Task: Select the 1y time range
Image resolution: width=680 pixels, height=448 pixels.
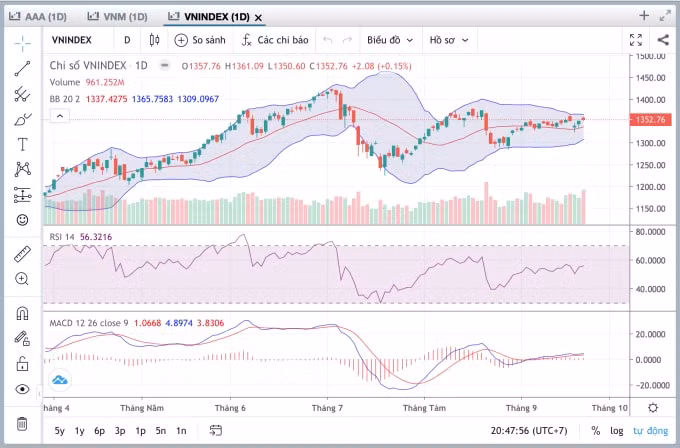Action: pyautogui.click(x=79, y=431)
